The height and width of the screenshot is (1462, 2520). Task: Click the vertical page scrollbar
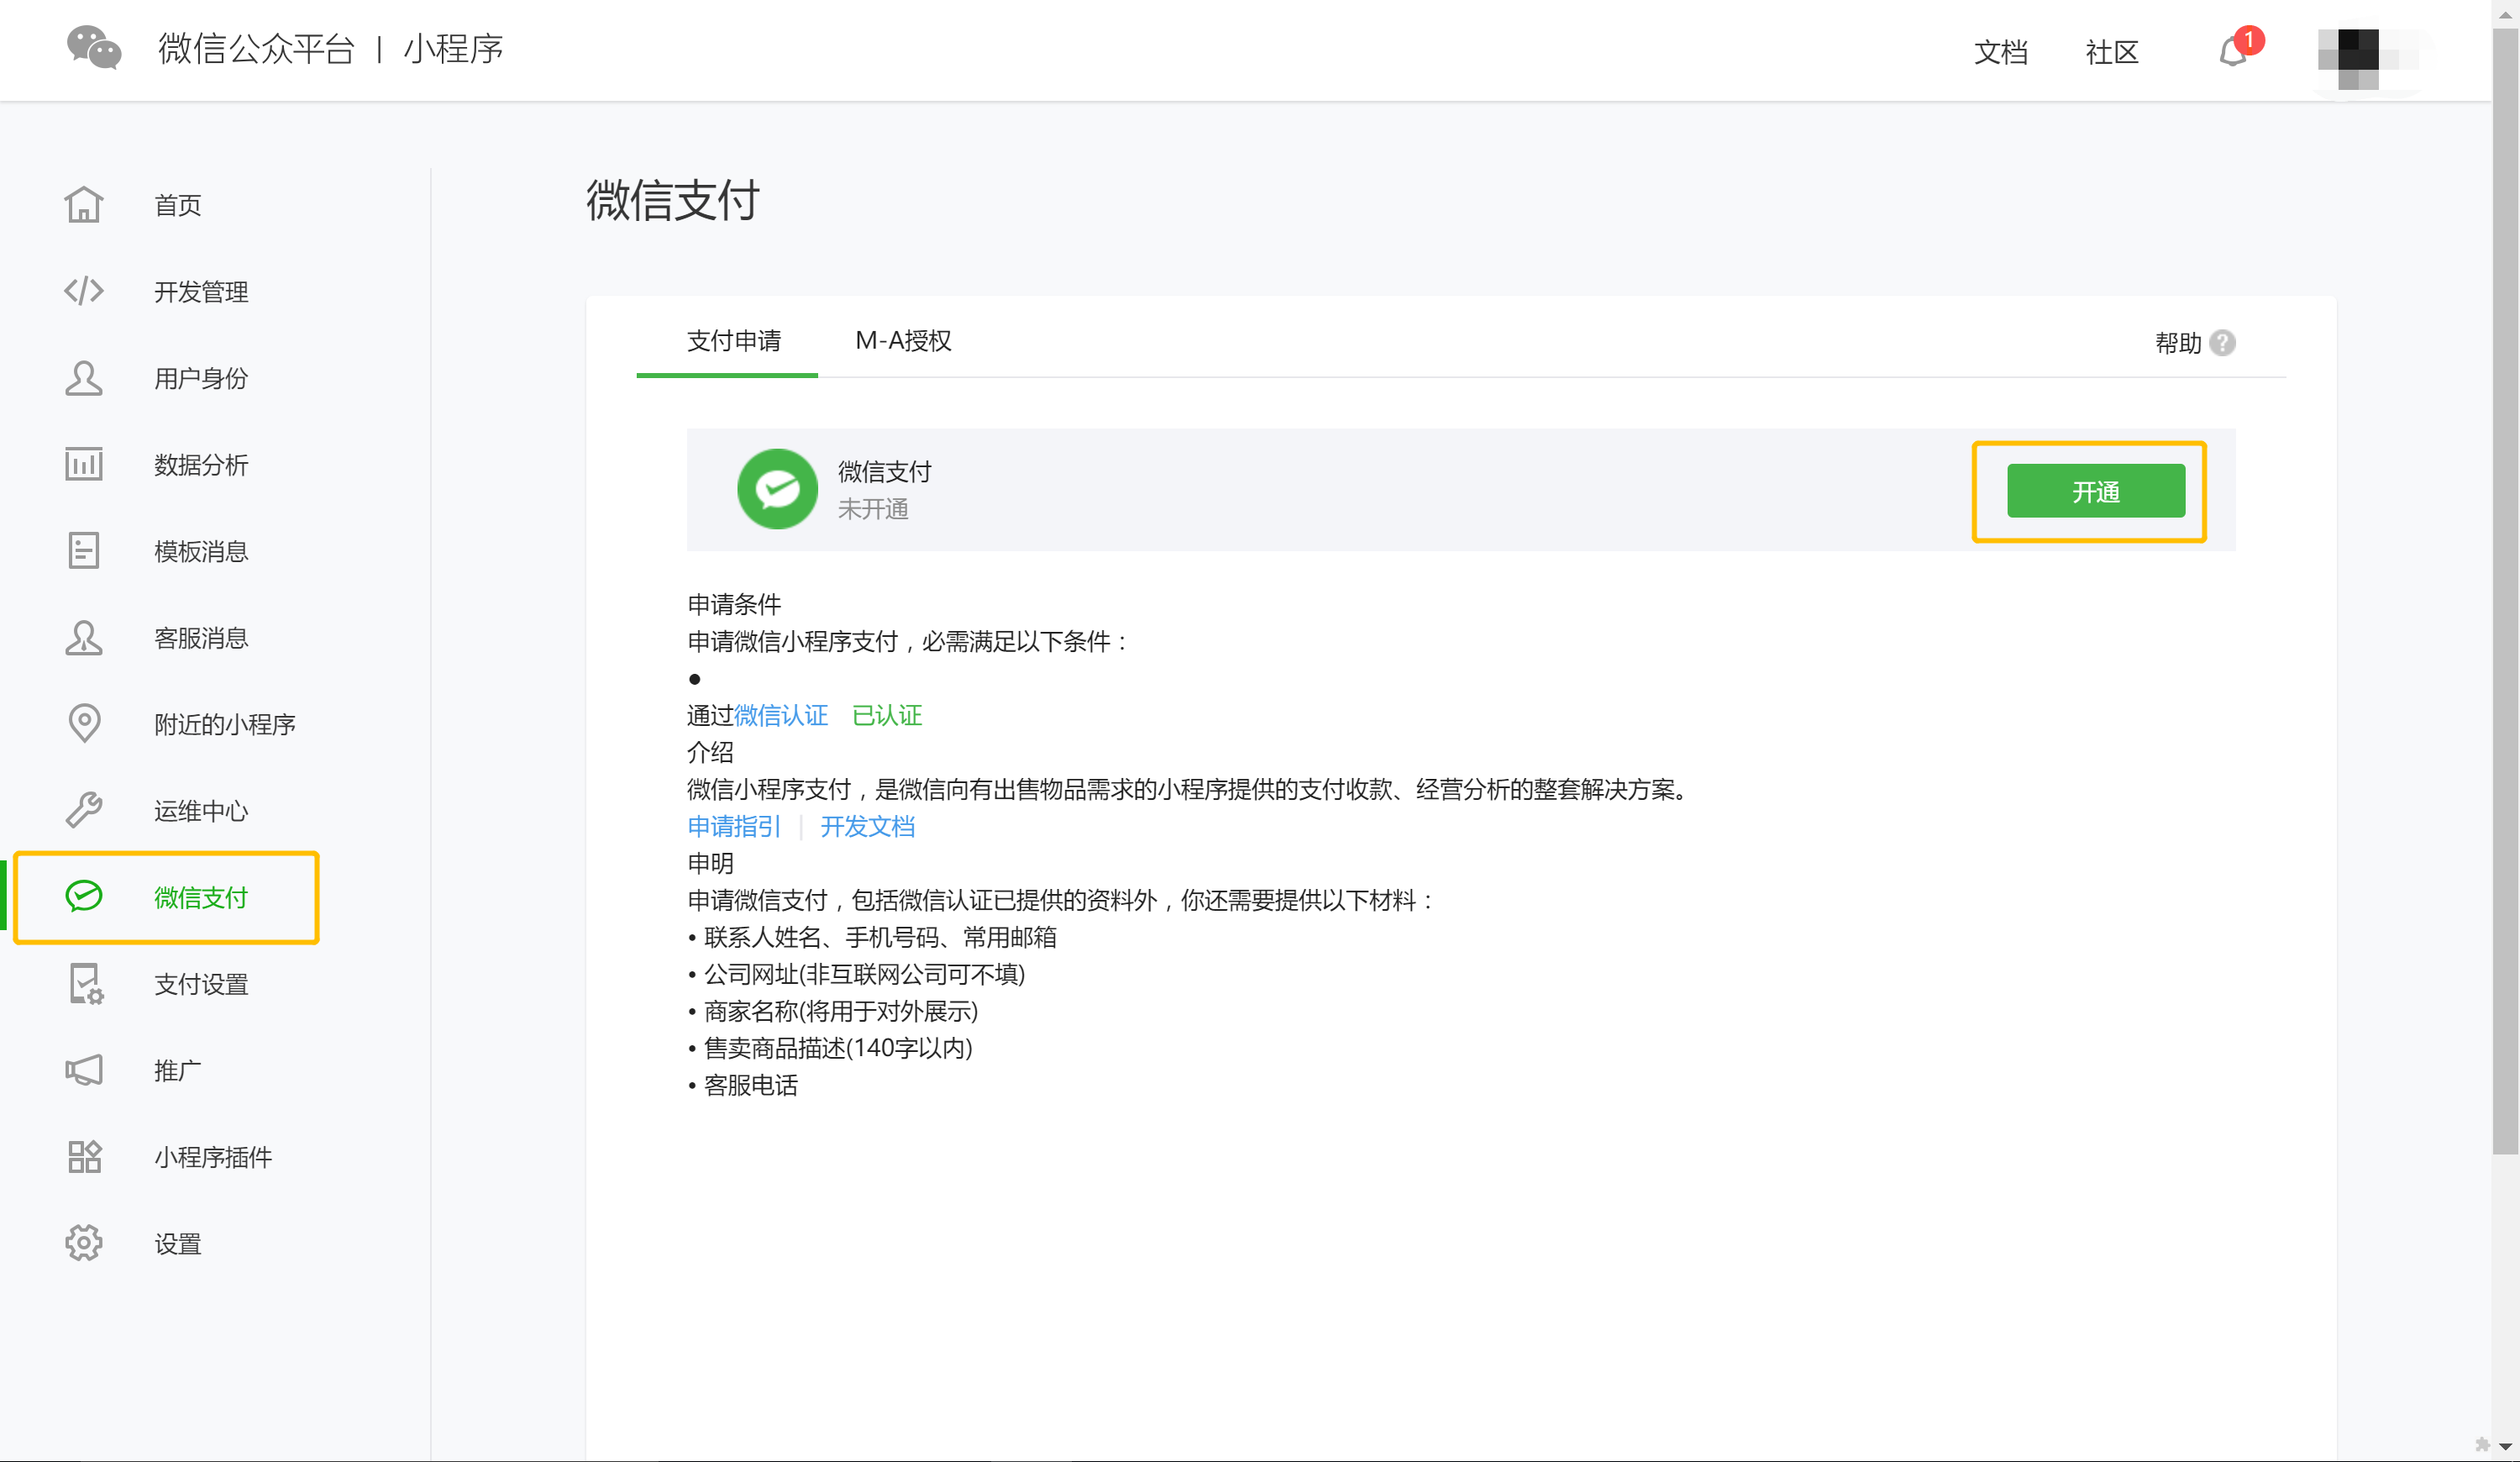pos(2505,590)
